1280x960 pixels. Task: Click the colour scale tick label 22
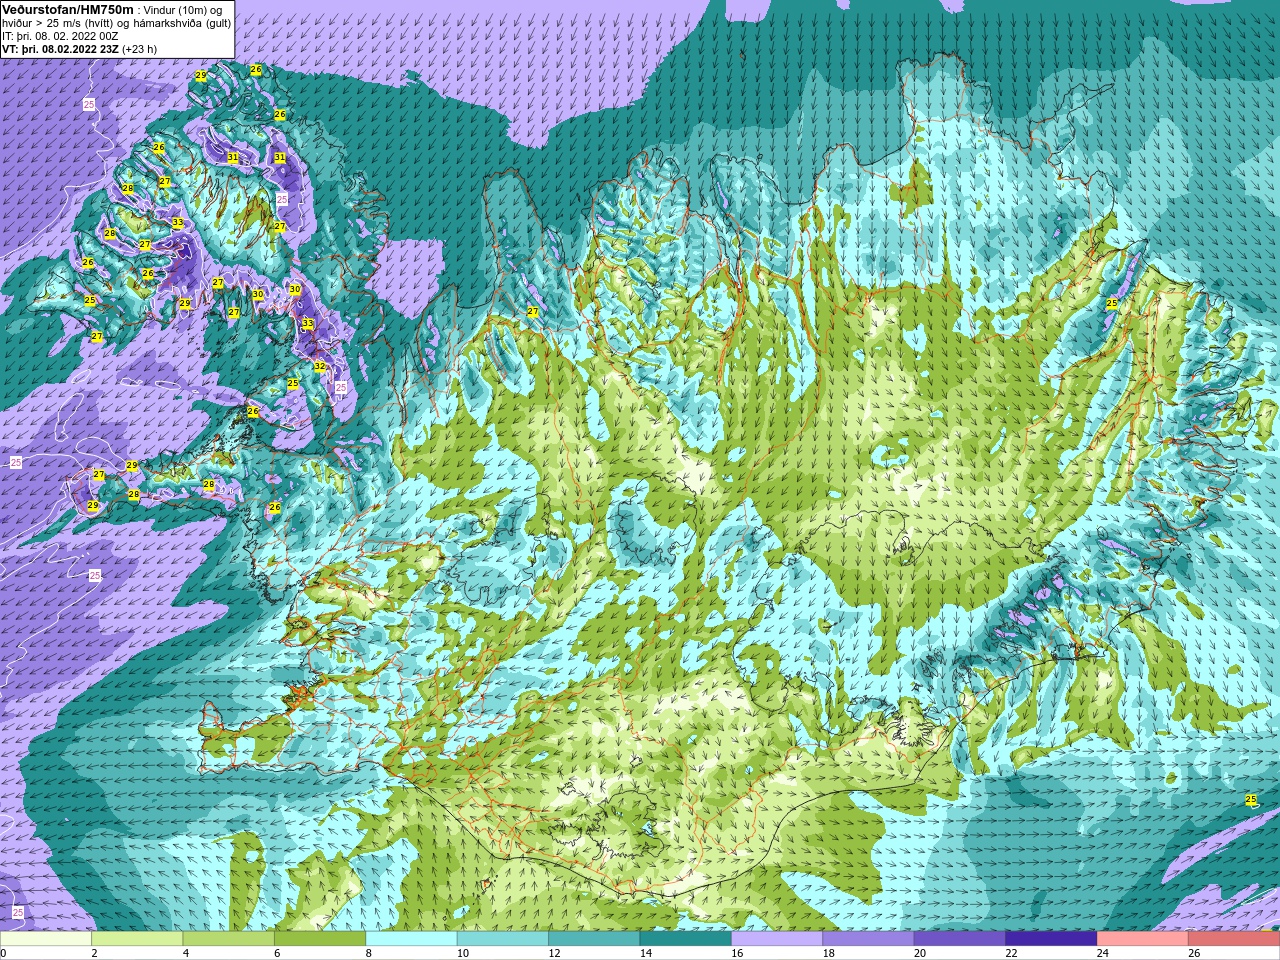[1011, 953]
